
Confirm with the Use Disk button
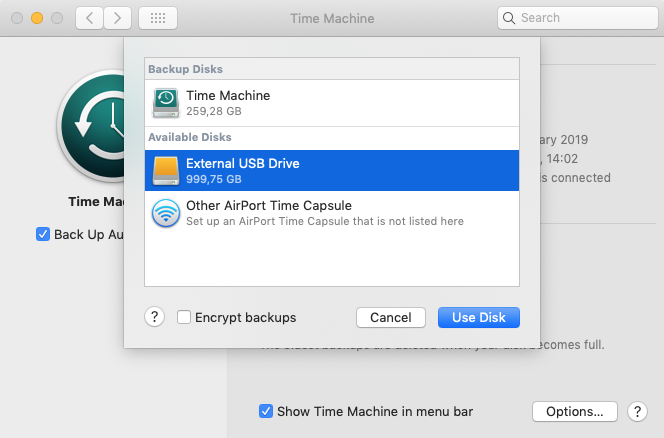pos(478,317)
